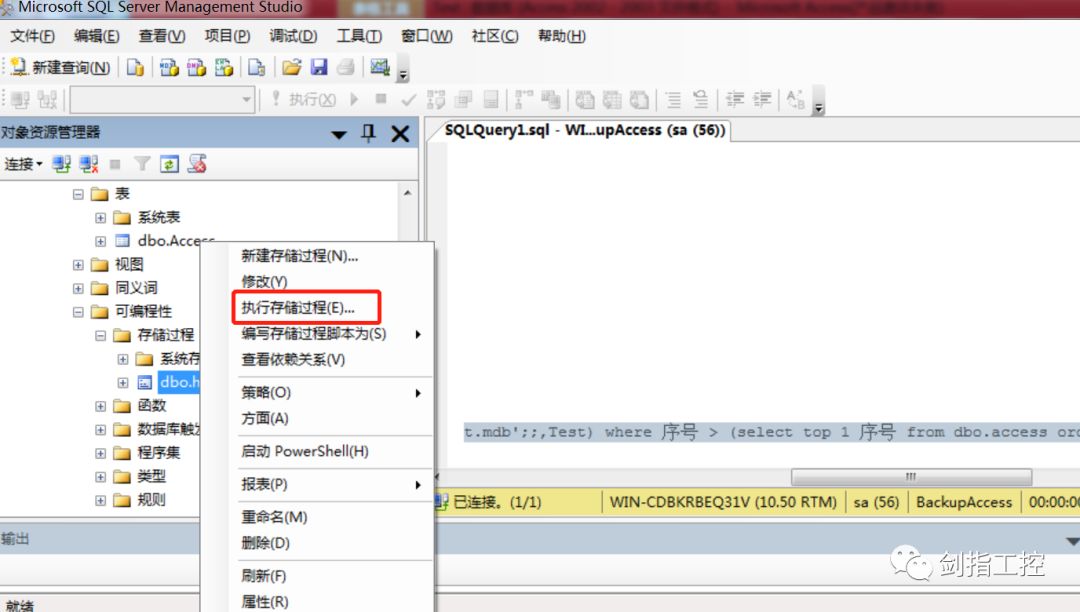Expand the 同义词 folder
Screen dimensions: 1080x612
[x=78, y=288]
